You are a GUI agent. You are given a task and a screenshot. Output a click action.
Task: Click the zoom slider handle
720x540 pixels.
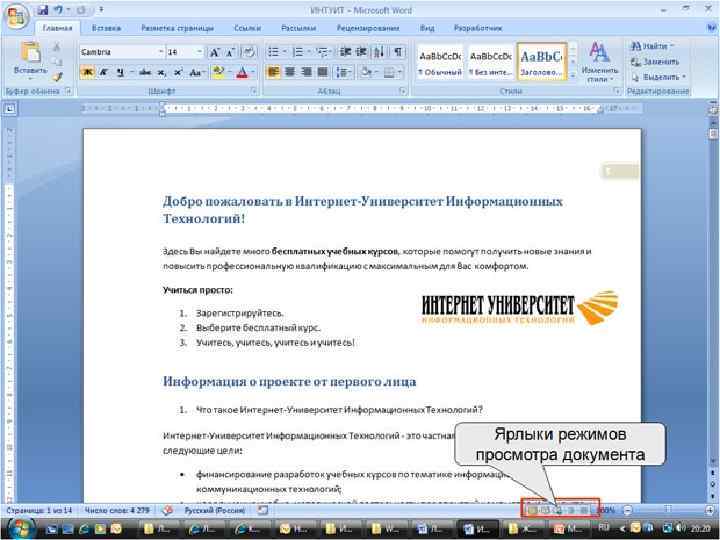click(669, 509)
